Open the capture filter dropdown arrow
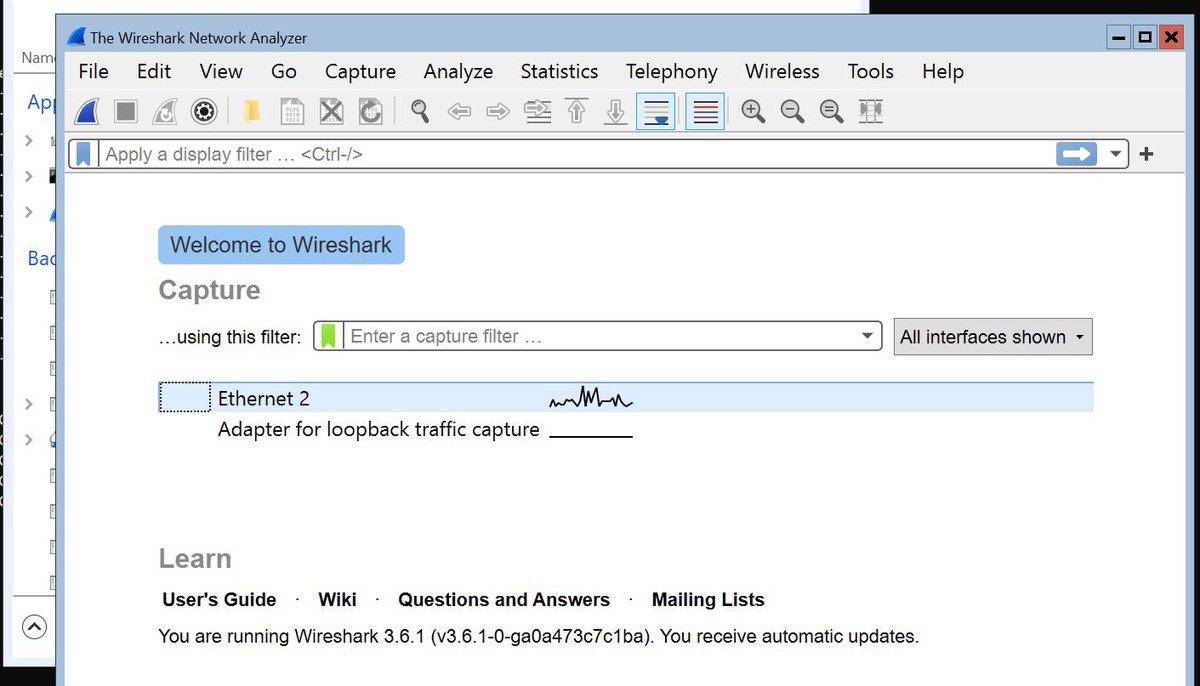Image resolution: width=1200 pixels, height=686 pixels. click(867, 336)
